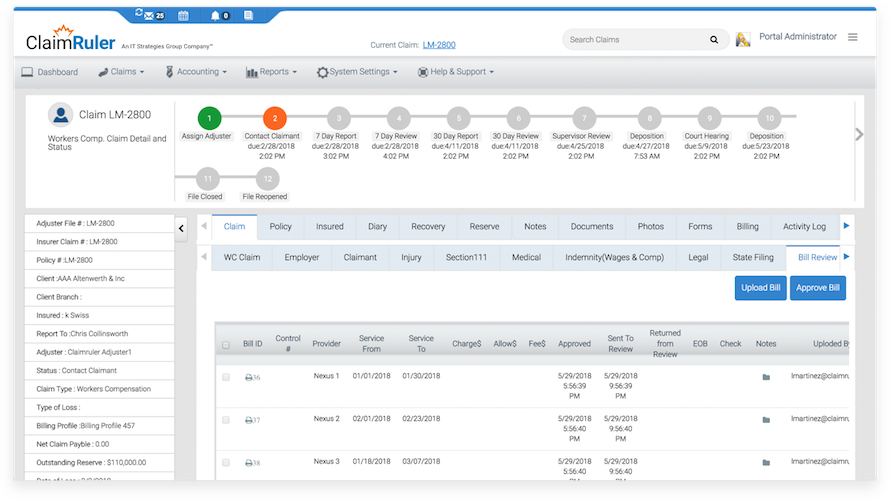890x500 pixels.
Task: Open the notes folder icon for Nexus 1
Action: (x=766, y=377)
